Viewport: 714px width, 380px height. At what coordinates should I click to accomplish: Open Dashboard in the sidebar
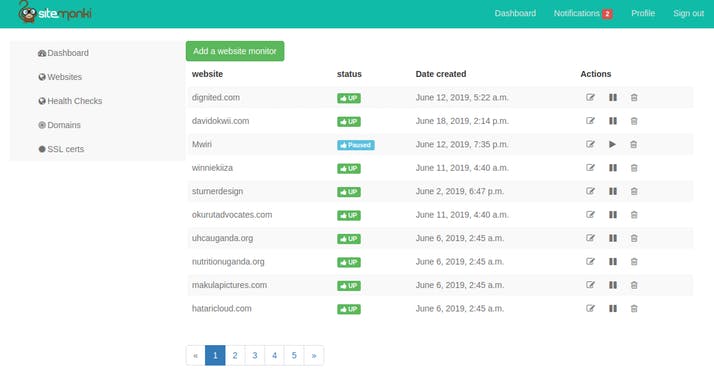coord(63,53)
